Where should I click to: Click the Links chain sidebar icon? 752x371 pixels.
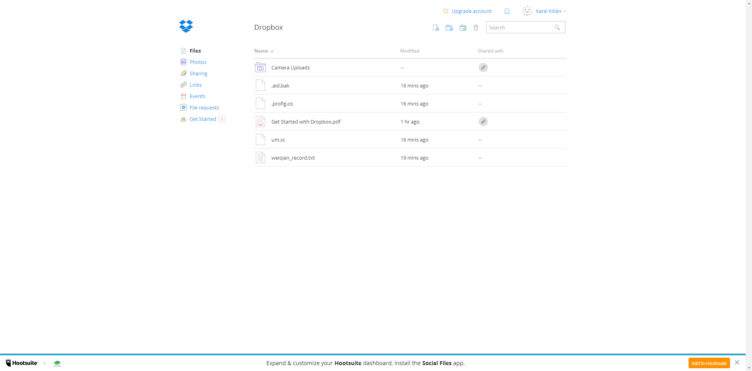(x=183, y=85)
